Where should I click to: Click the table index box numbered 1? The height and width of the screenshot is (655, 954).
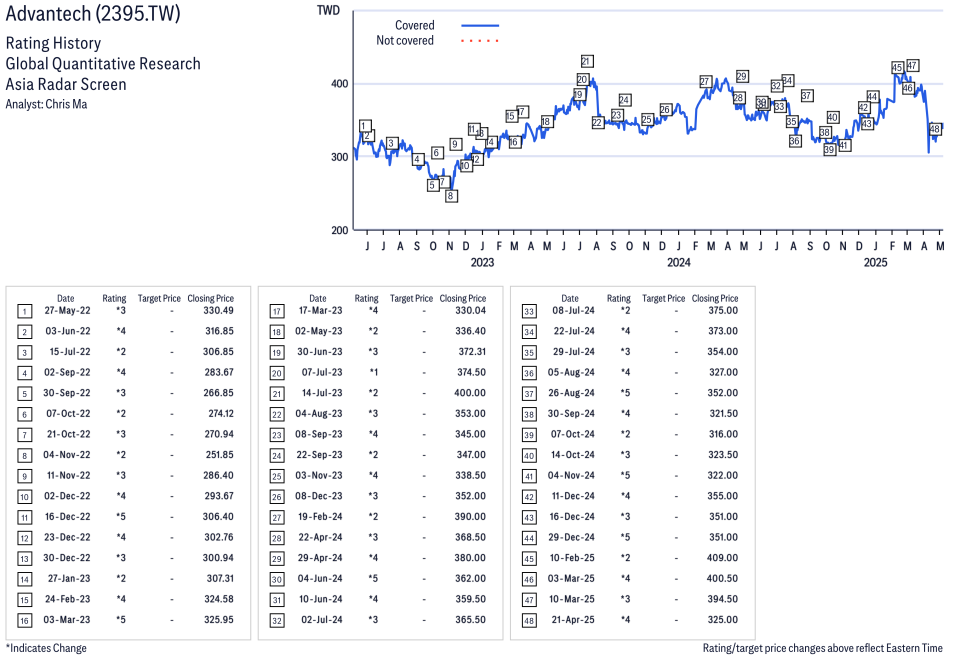click(x=24, y=311)
